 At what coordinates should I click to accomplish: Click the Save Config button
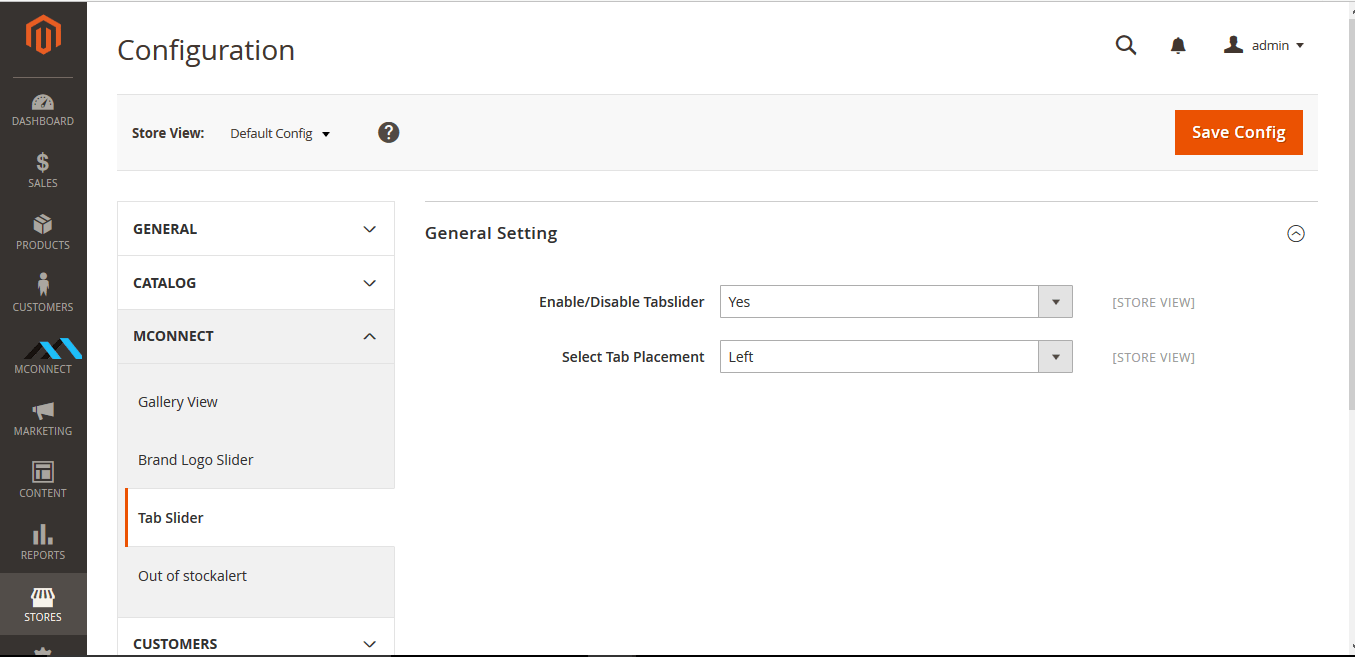click(x=1238, y=132)
